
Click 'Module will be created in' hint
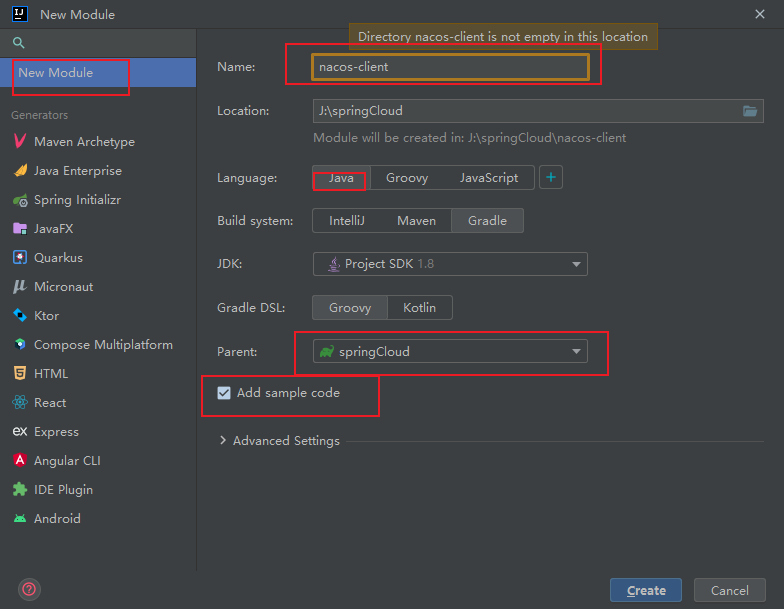pyautogui.click(x=470, y=138)
